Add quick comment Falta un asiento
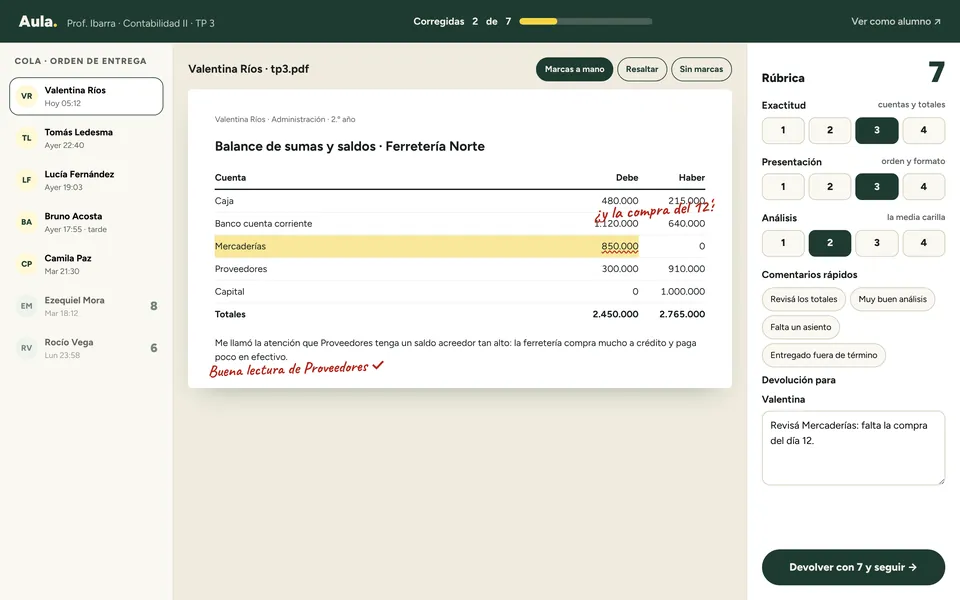 point(800,327)
